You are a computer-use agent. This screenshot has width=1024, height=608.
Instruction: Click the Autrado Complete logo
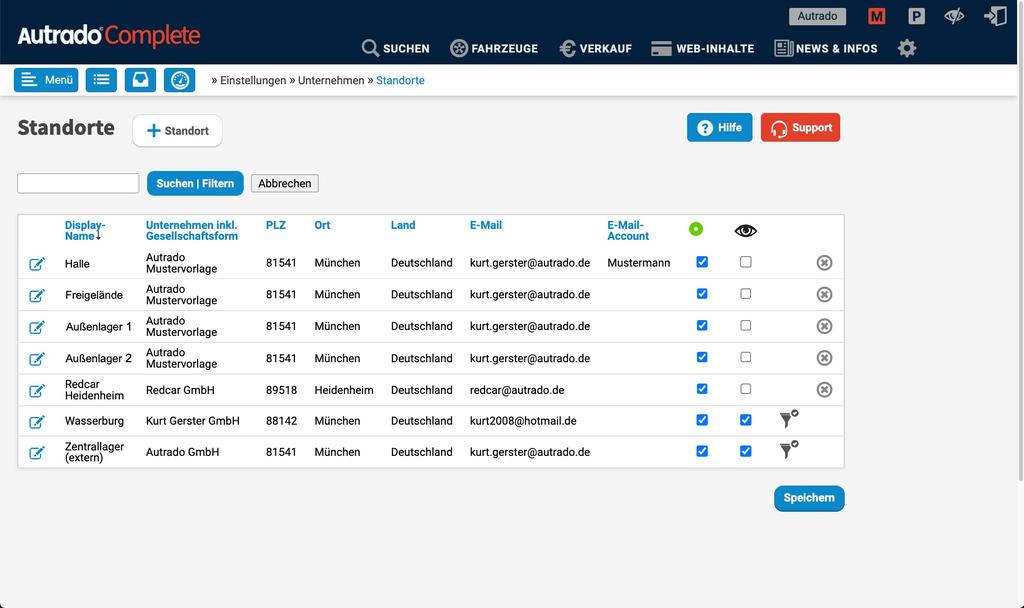[108, 35]
